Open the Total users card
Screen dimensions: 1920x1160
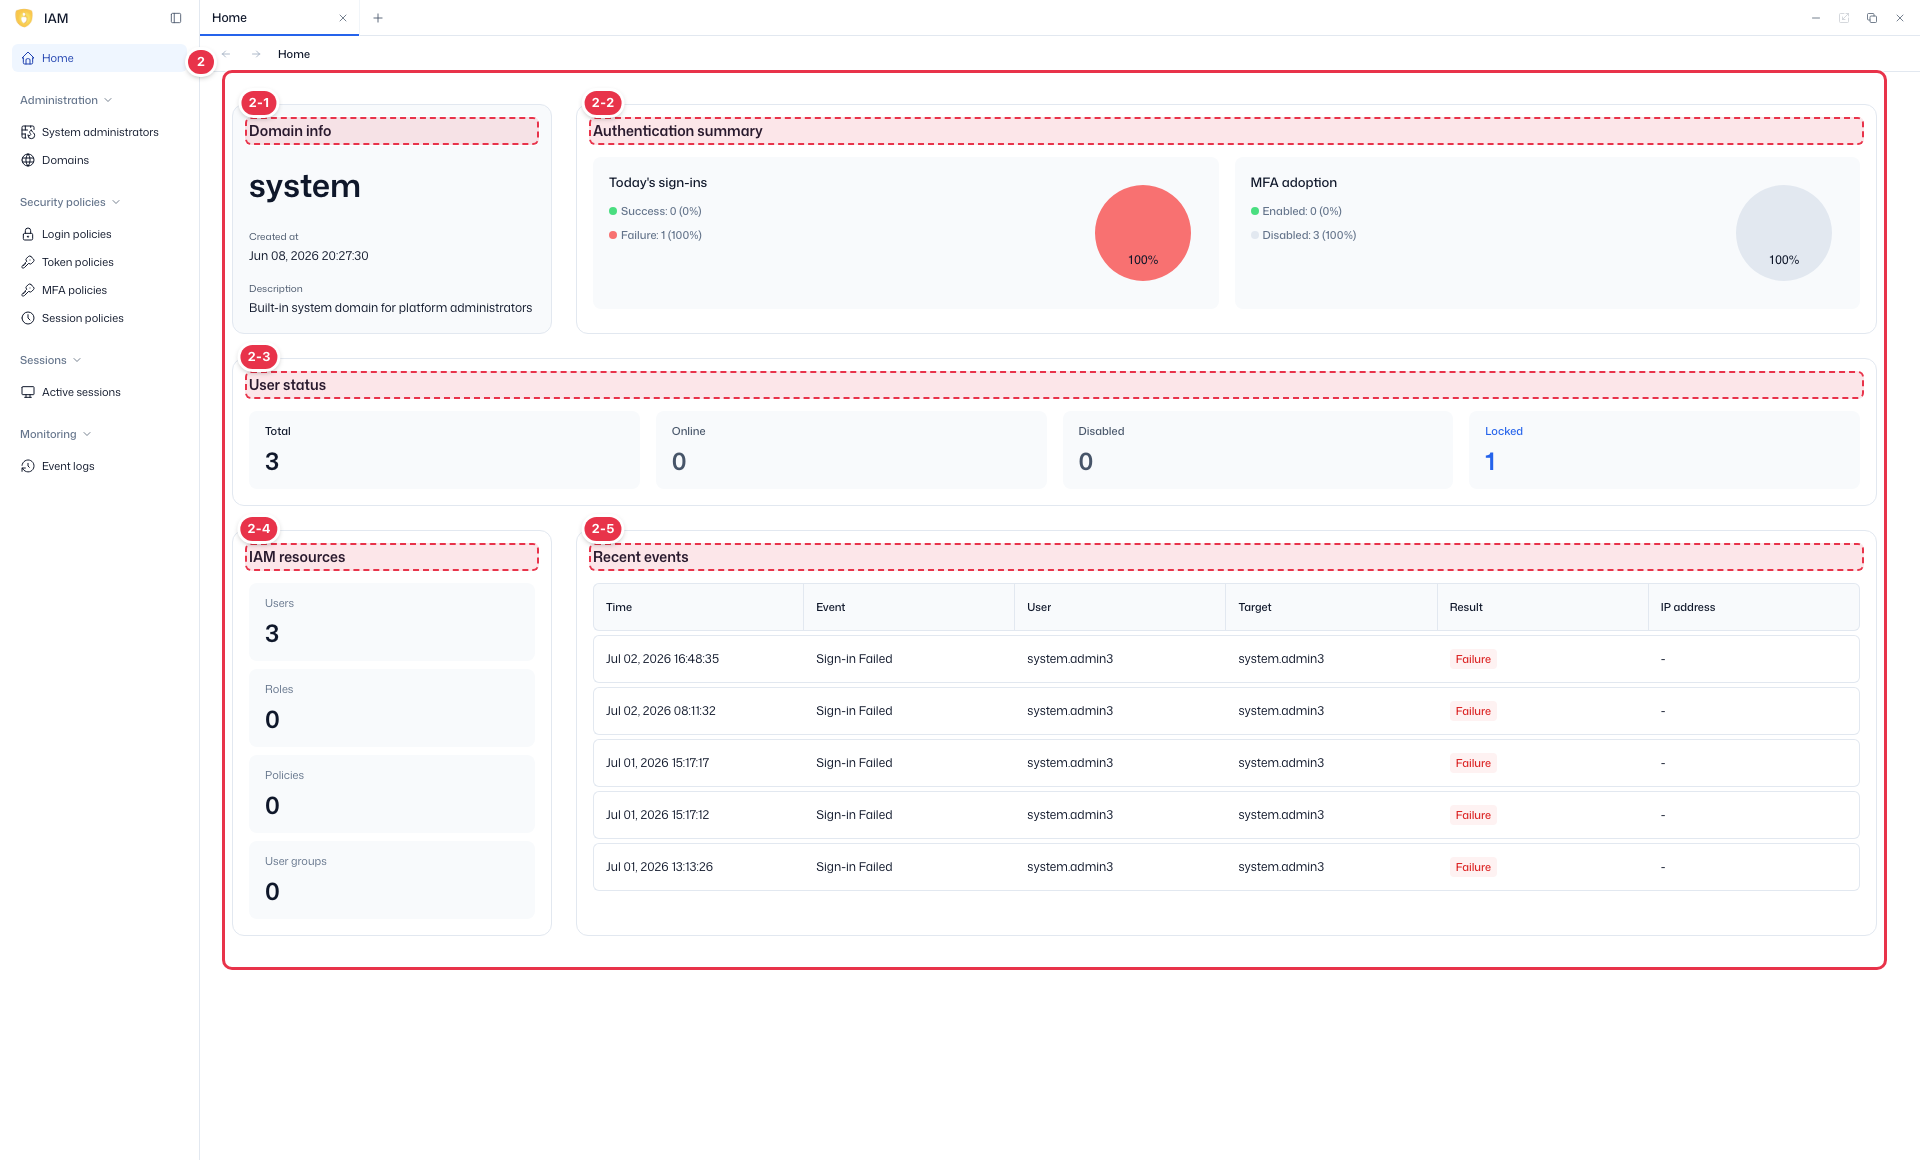[444, 450]
